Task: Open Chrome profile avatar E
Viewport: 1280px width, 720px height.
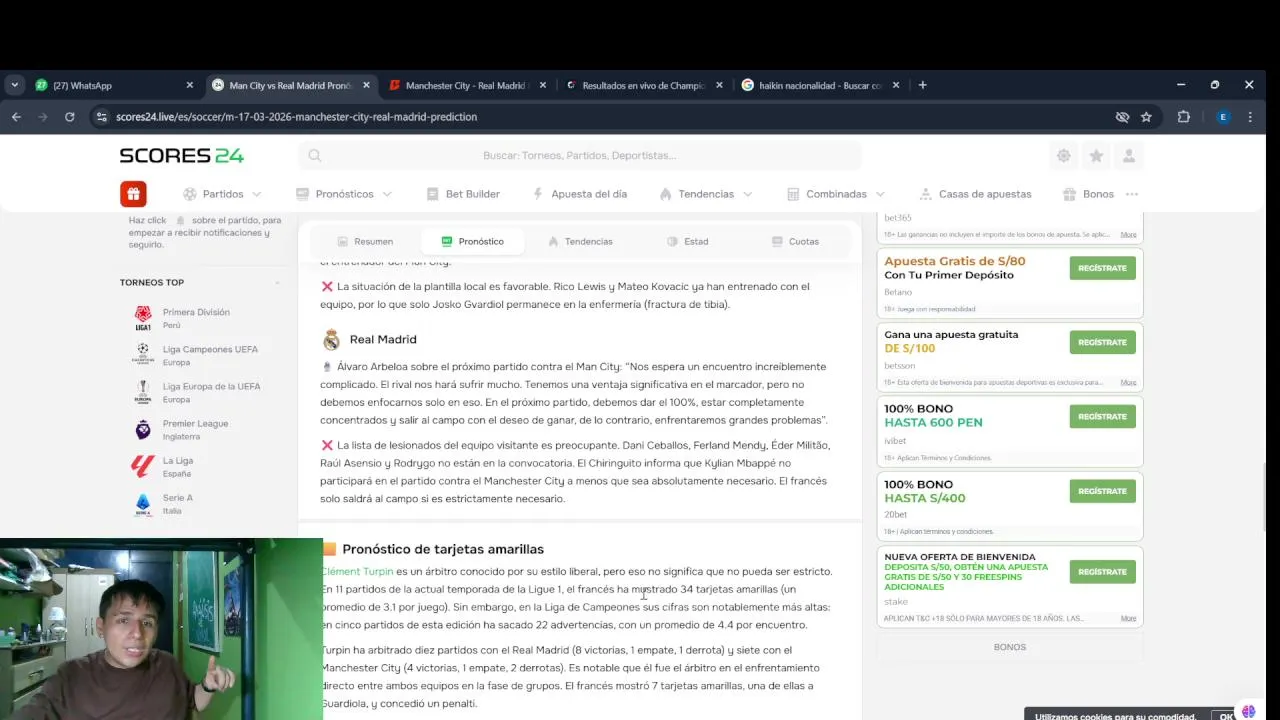Action: 1222,117
